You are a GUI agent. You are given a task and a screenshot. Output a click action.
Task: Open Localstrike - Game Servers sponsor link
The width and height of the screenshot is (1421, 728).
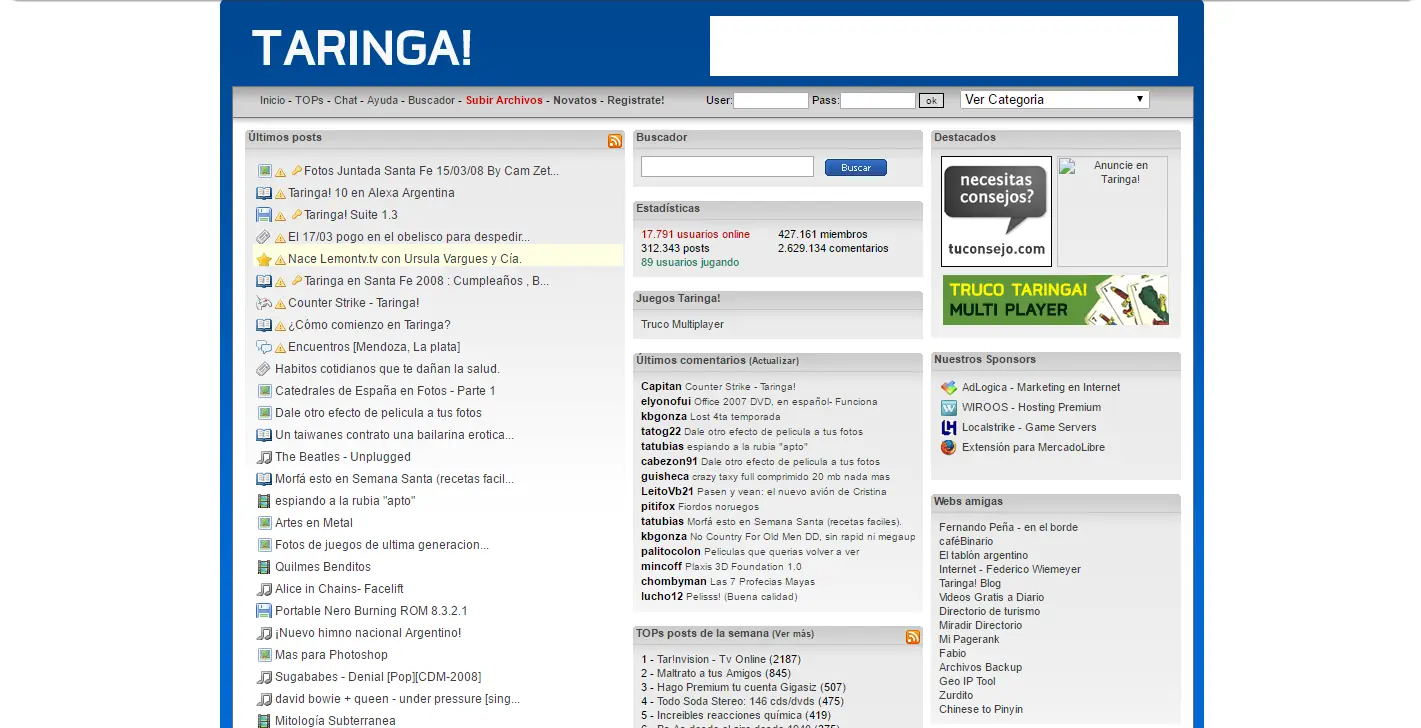point(1030,428)
